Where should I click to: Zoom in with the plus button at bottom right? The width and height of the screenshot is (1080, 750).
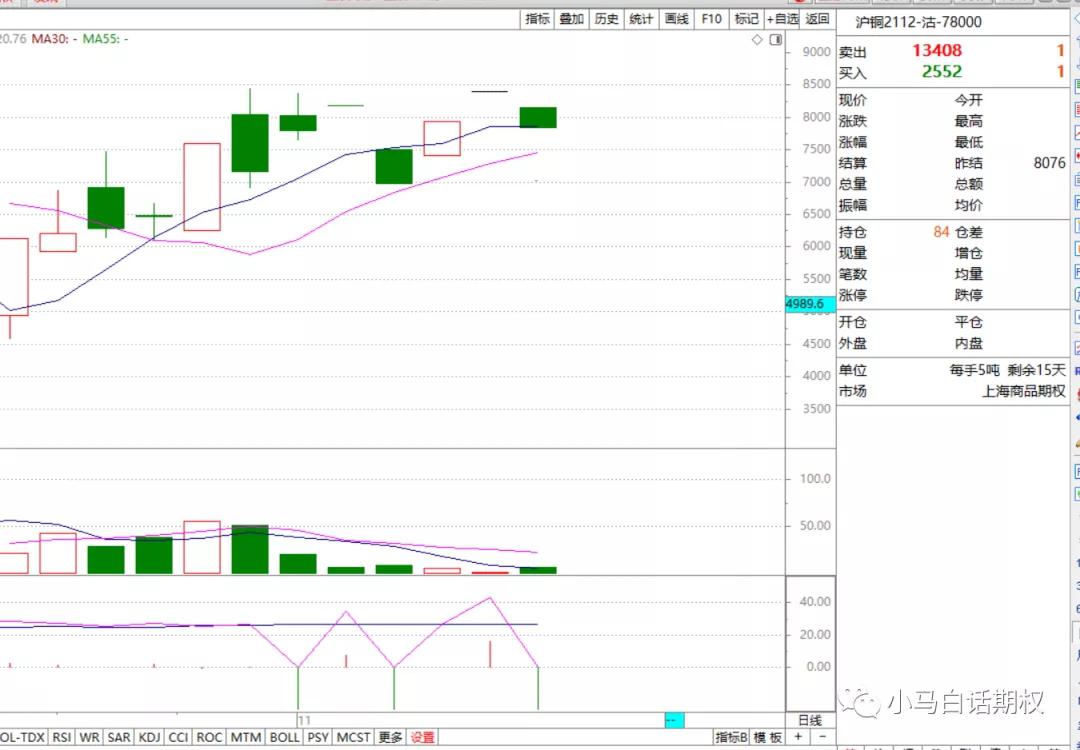[798, 737]
